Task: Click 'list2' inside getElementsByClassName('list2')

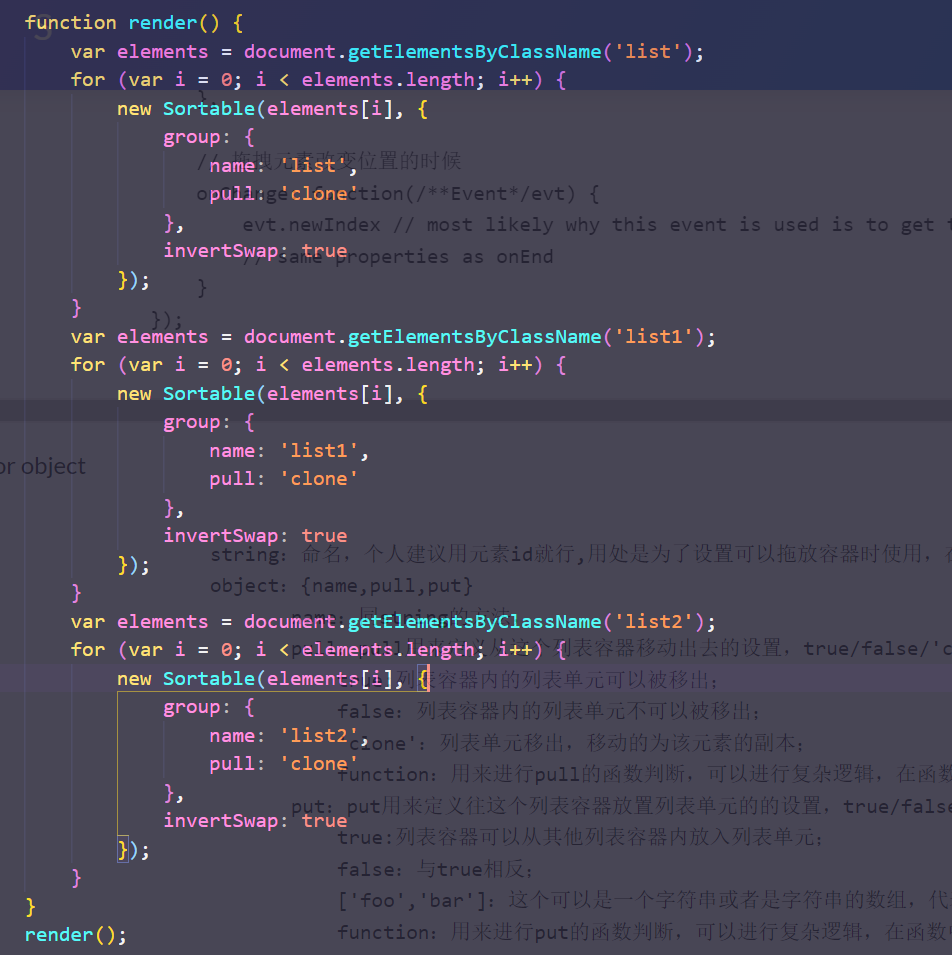Action: [x=654, y=621]
